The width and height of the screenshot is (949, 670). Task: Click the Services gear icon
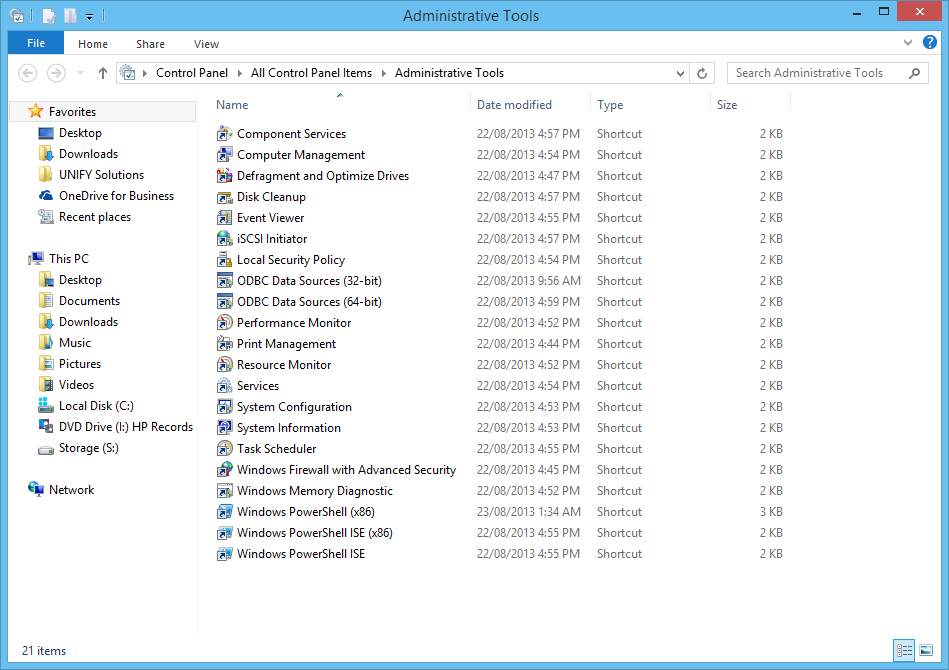[x=225, y=386]
